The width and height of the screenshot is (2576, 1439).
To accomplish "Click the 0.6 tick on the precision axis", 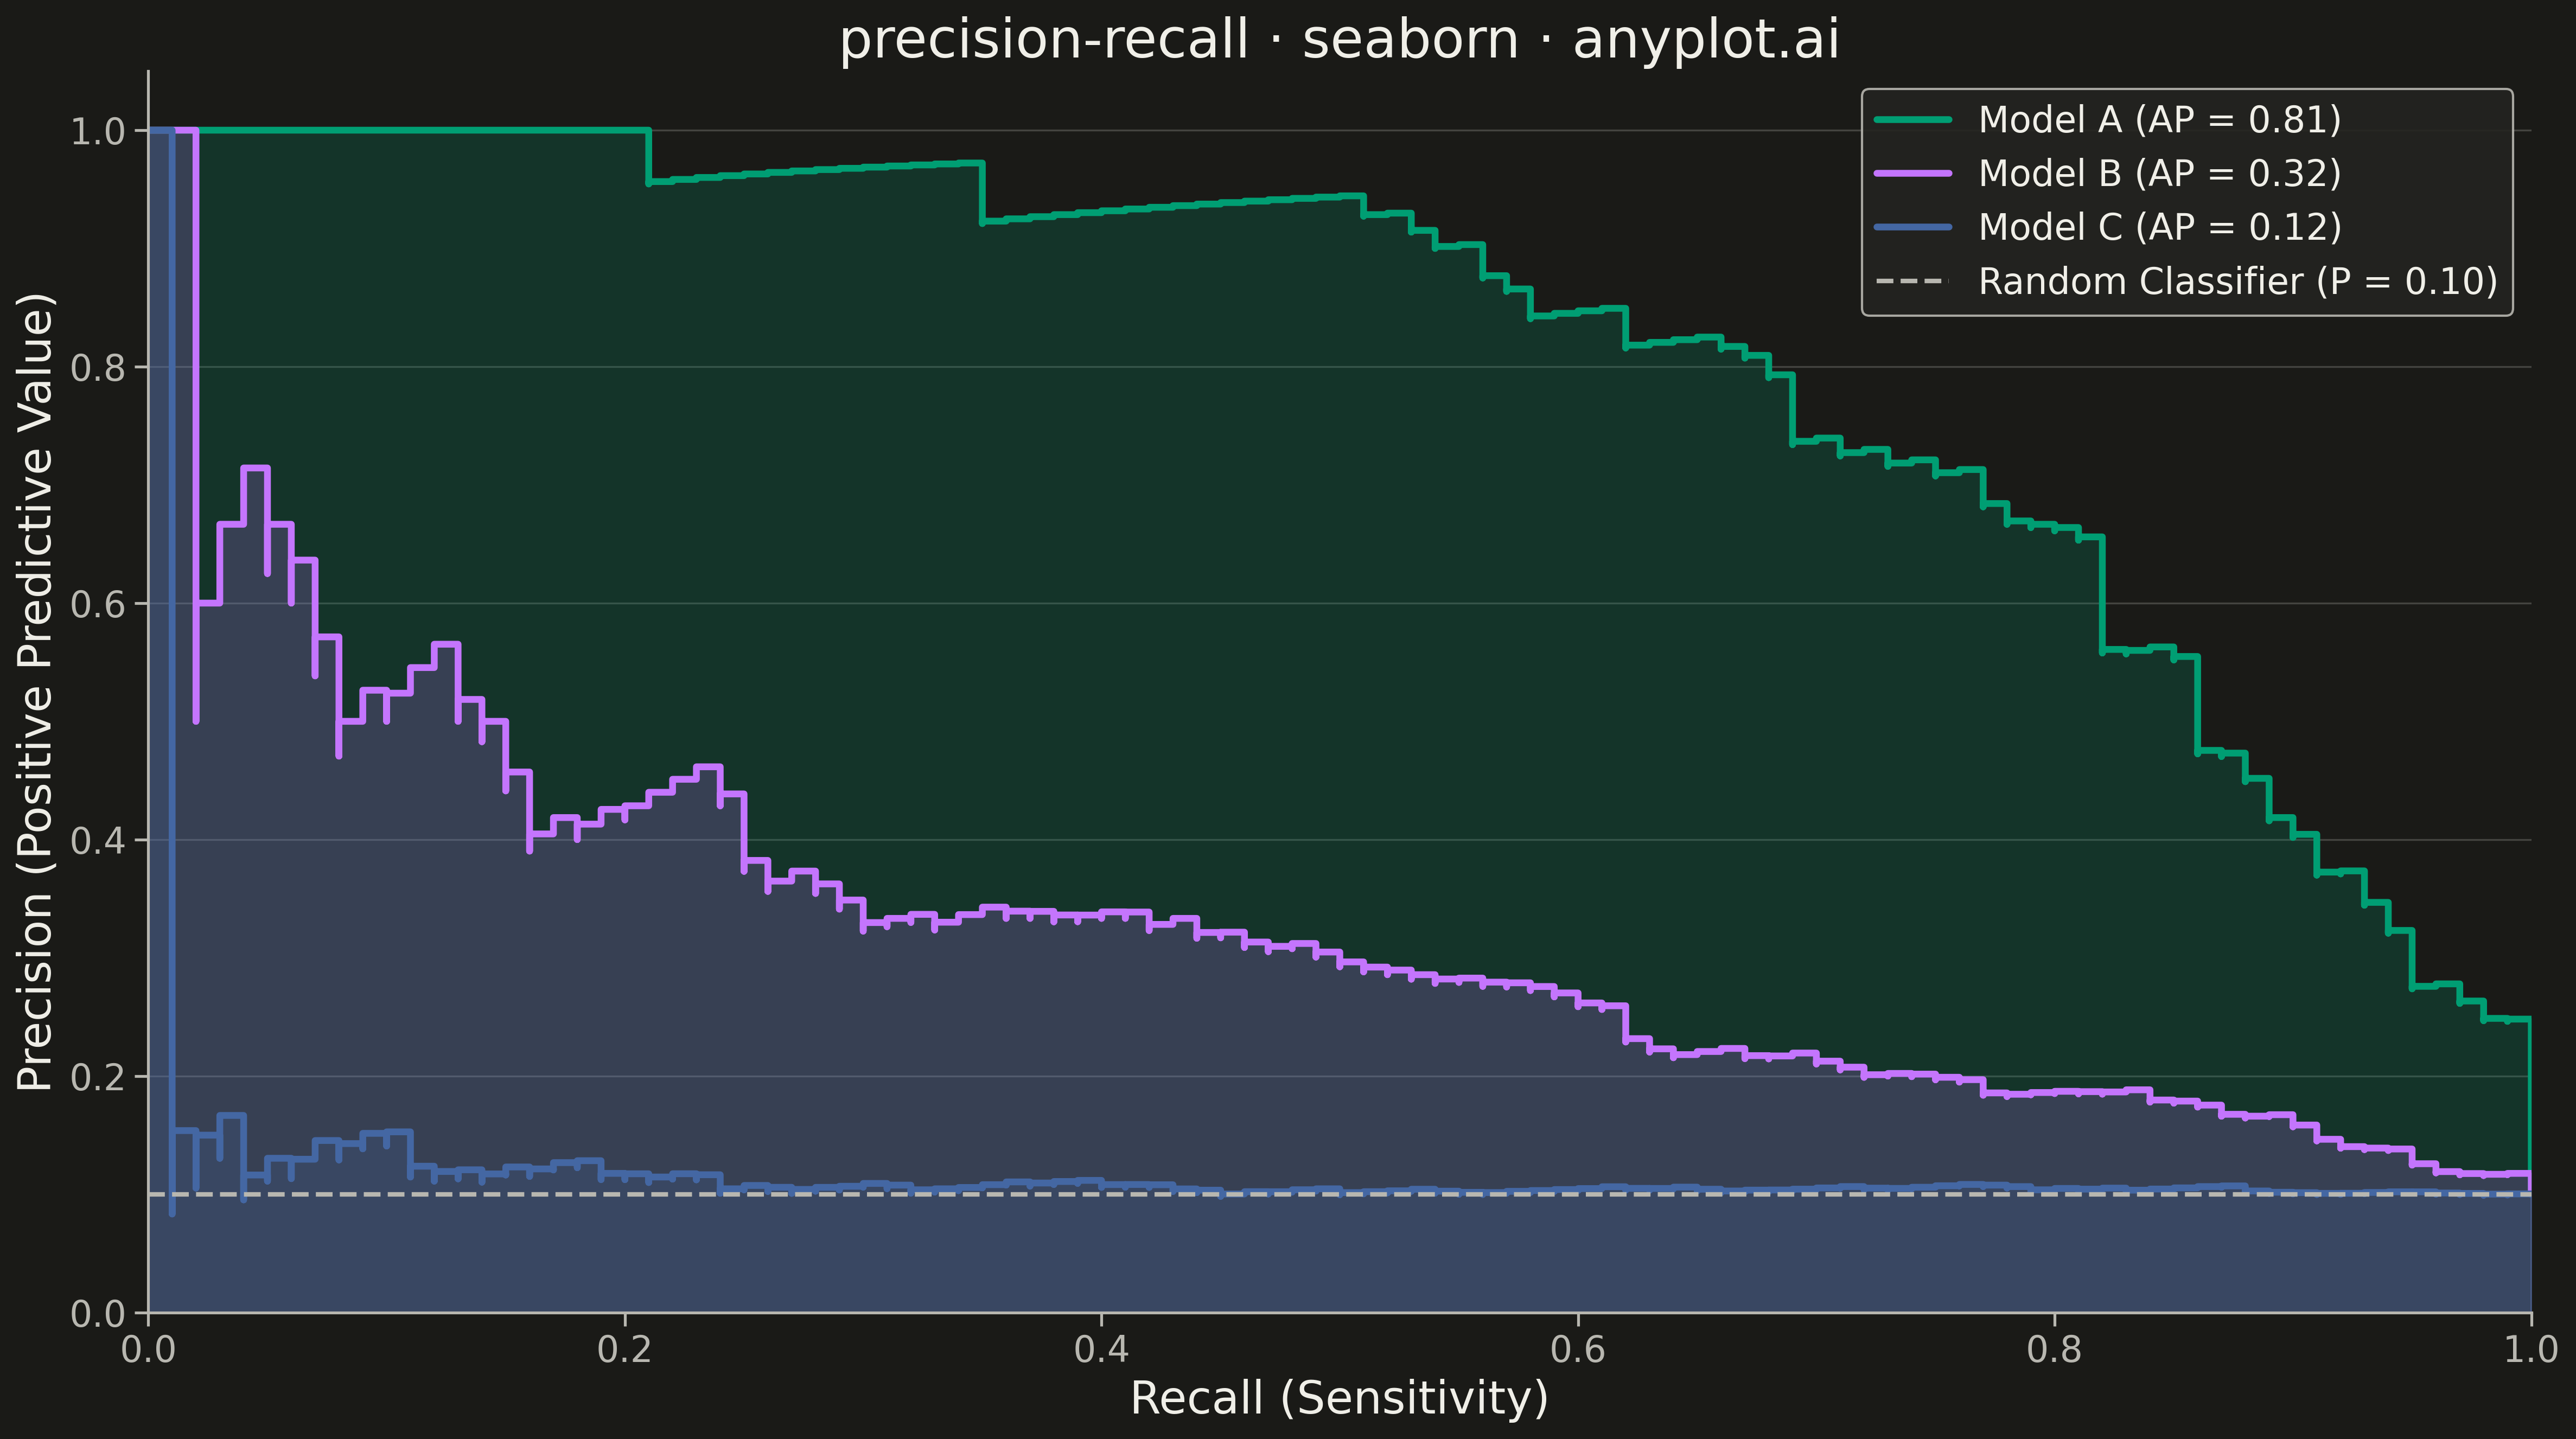I will coord(98,604).
